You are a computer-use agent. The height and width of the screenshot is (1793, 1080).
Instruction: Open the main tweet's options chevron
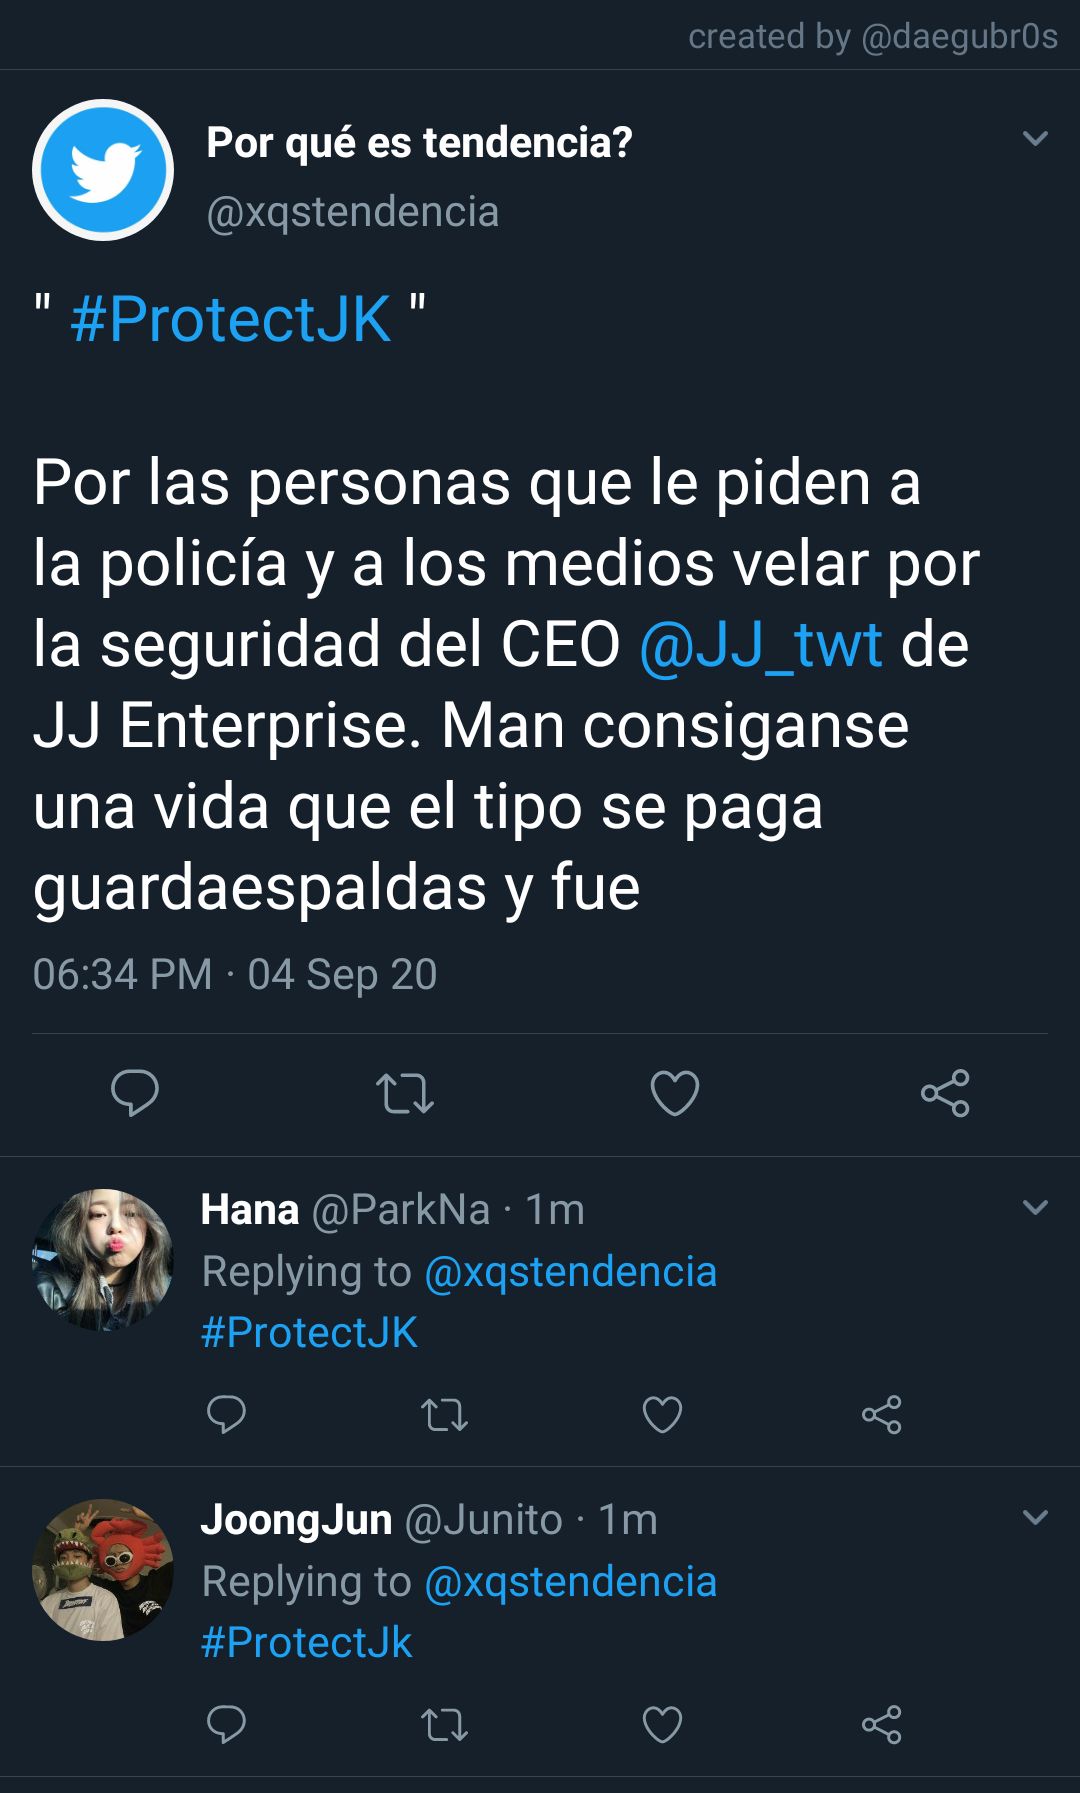click(x=1036, y=138)
